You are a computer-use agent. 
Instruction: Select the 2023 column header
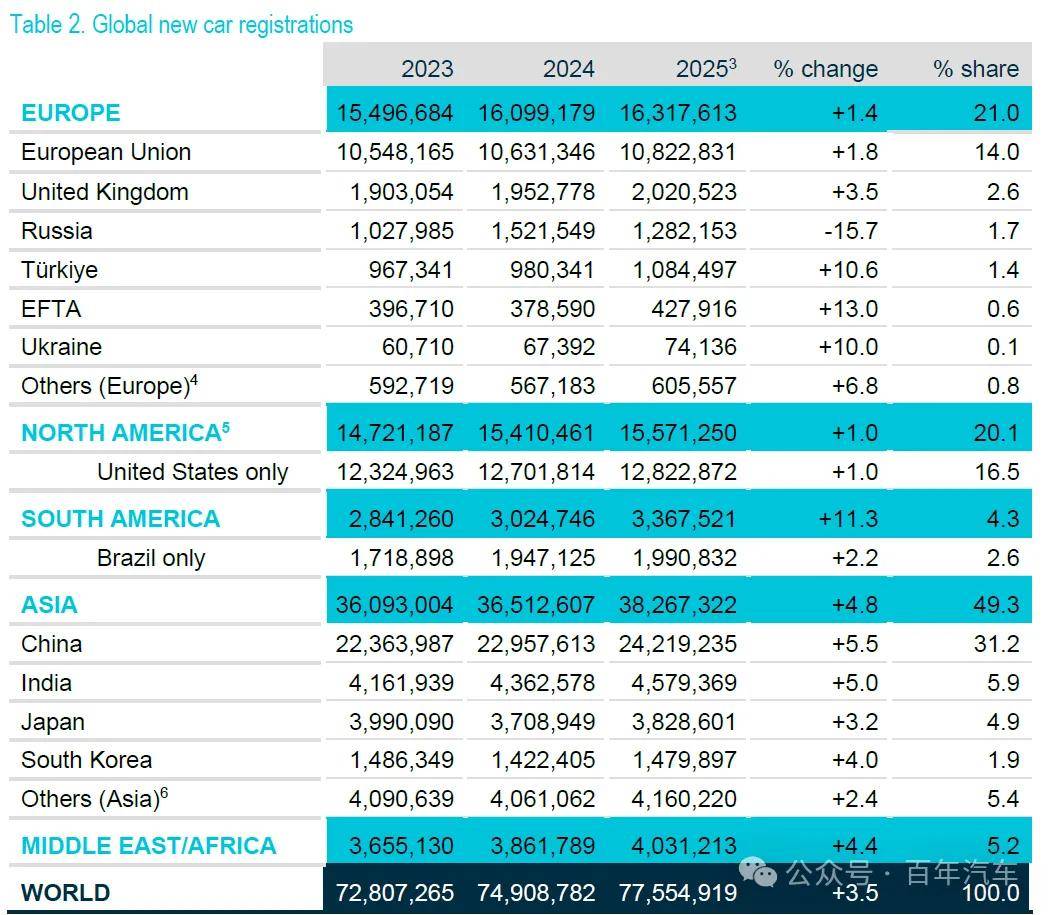[427, 69]
